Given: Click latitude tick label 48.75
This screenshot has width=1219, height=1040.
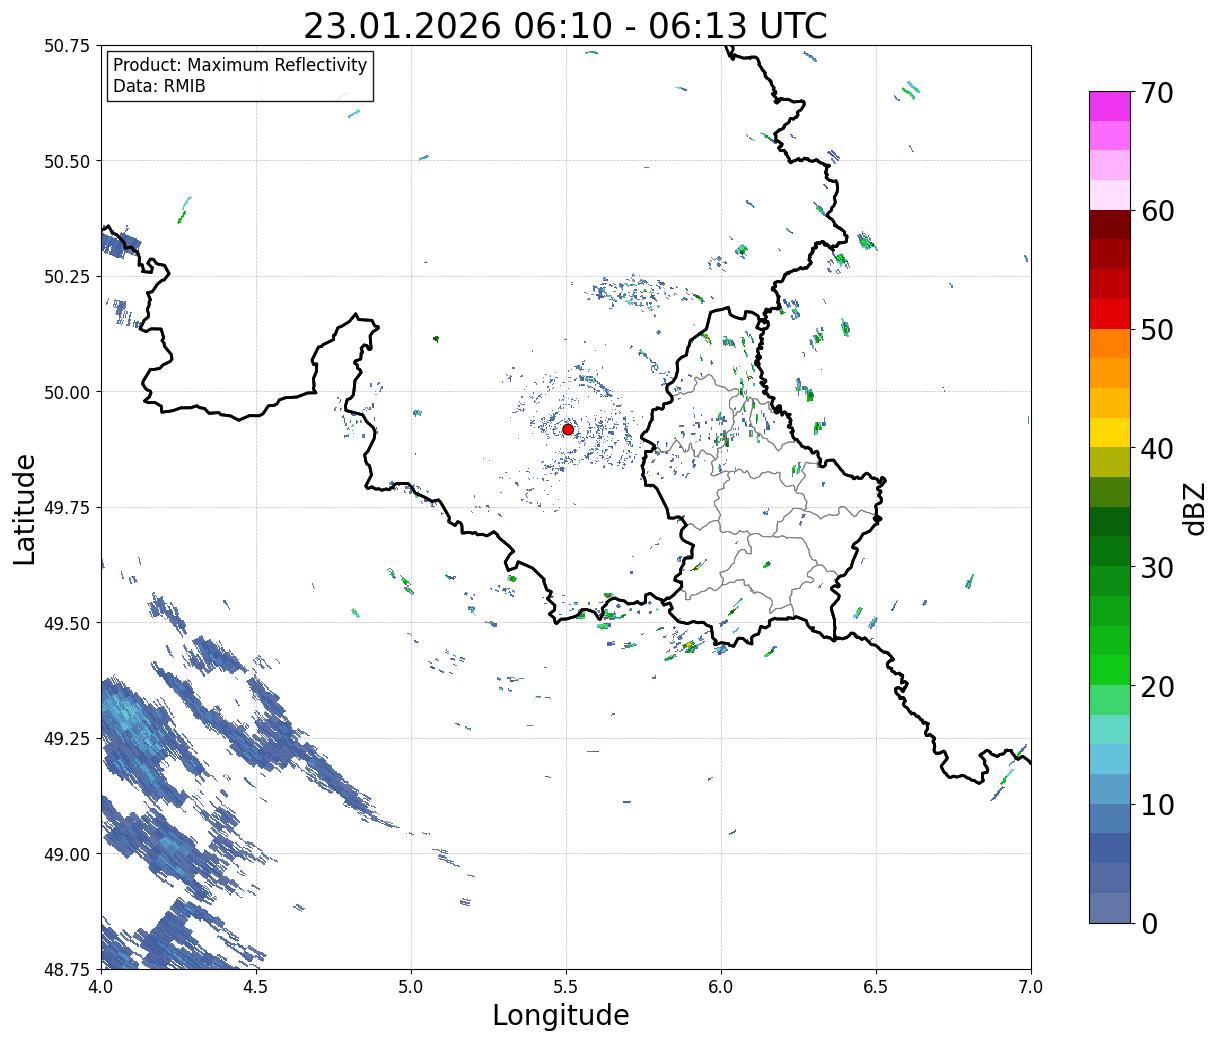Looking at the screenshot, I should pyautogui.click(x=67, y=969).
